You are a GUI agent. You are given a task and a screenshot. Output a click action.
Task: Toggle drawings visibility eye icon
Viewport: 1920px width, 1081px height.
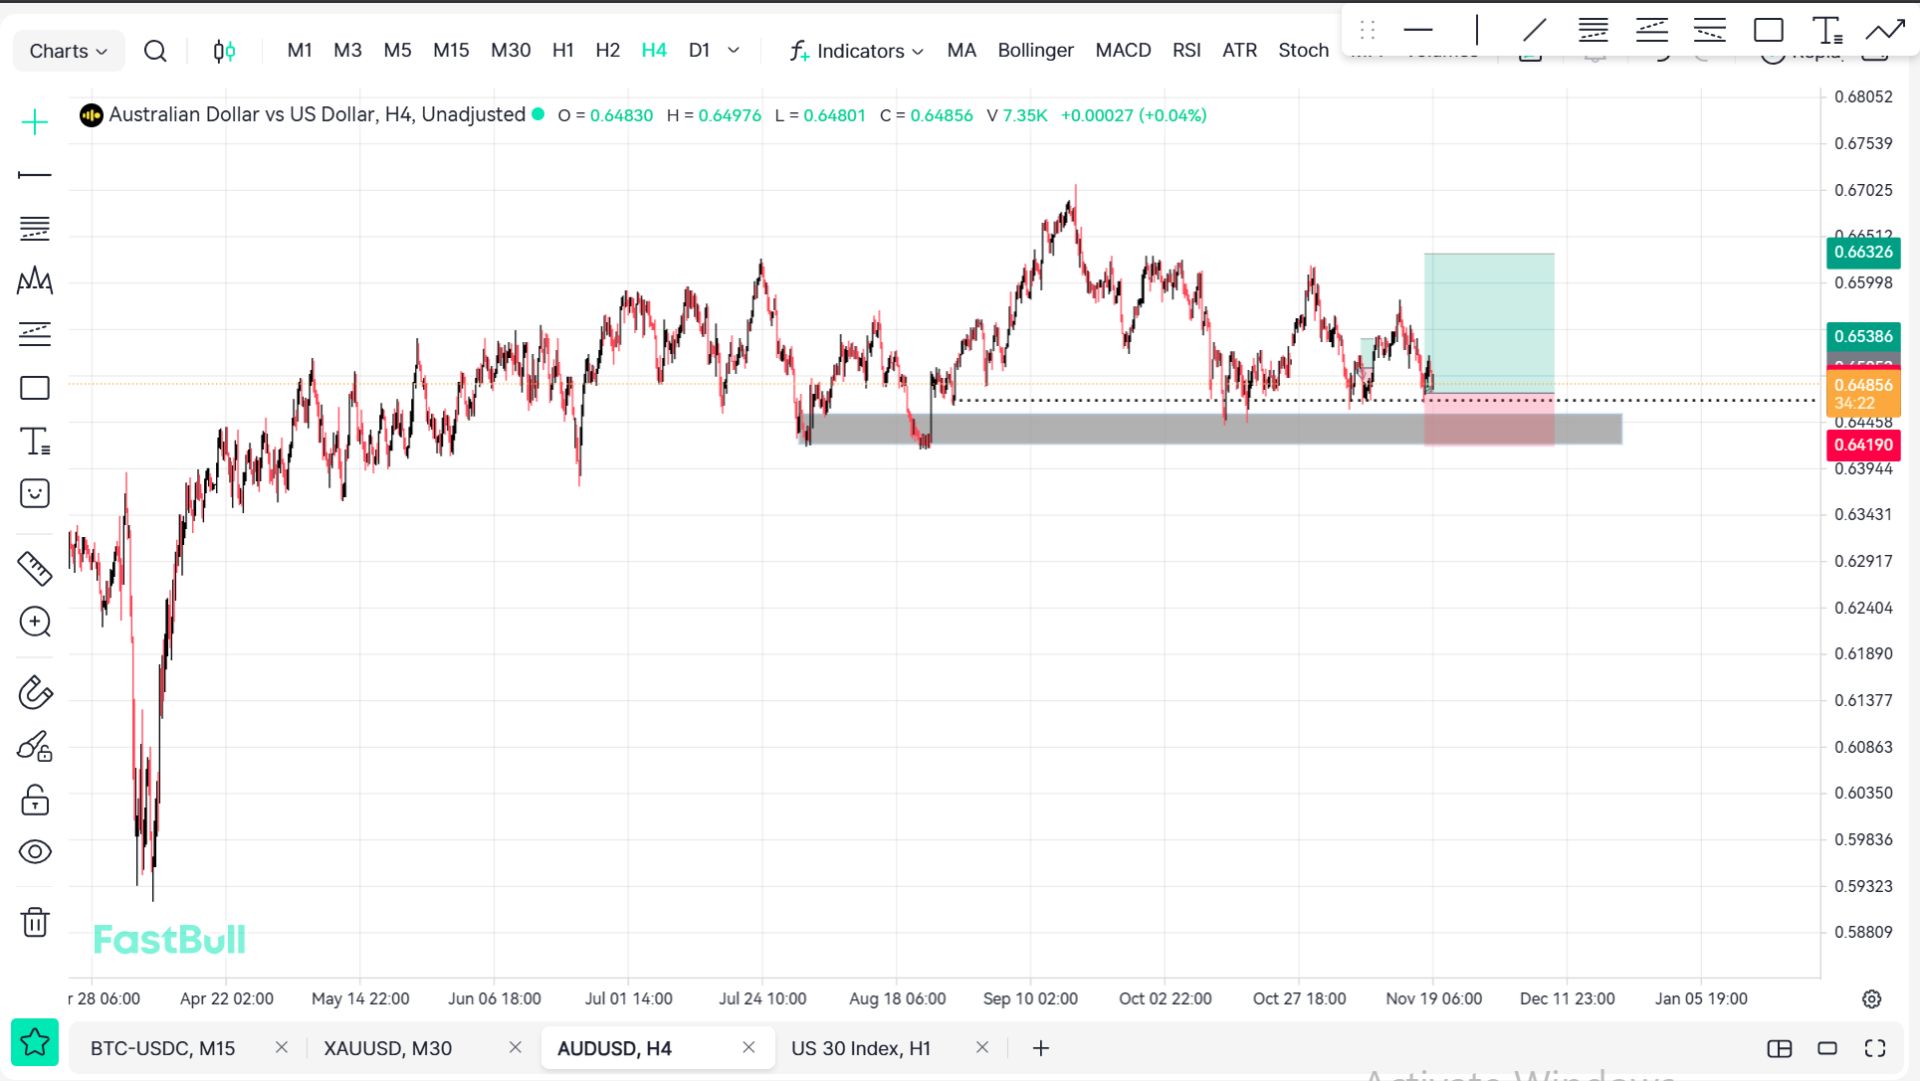click(x=35, y=852)
